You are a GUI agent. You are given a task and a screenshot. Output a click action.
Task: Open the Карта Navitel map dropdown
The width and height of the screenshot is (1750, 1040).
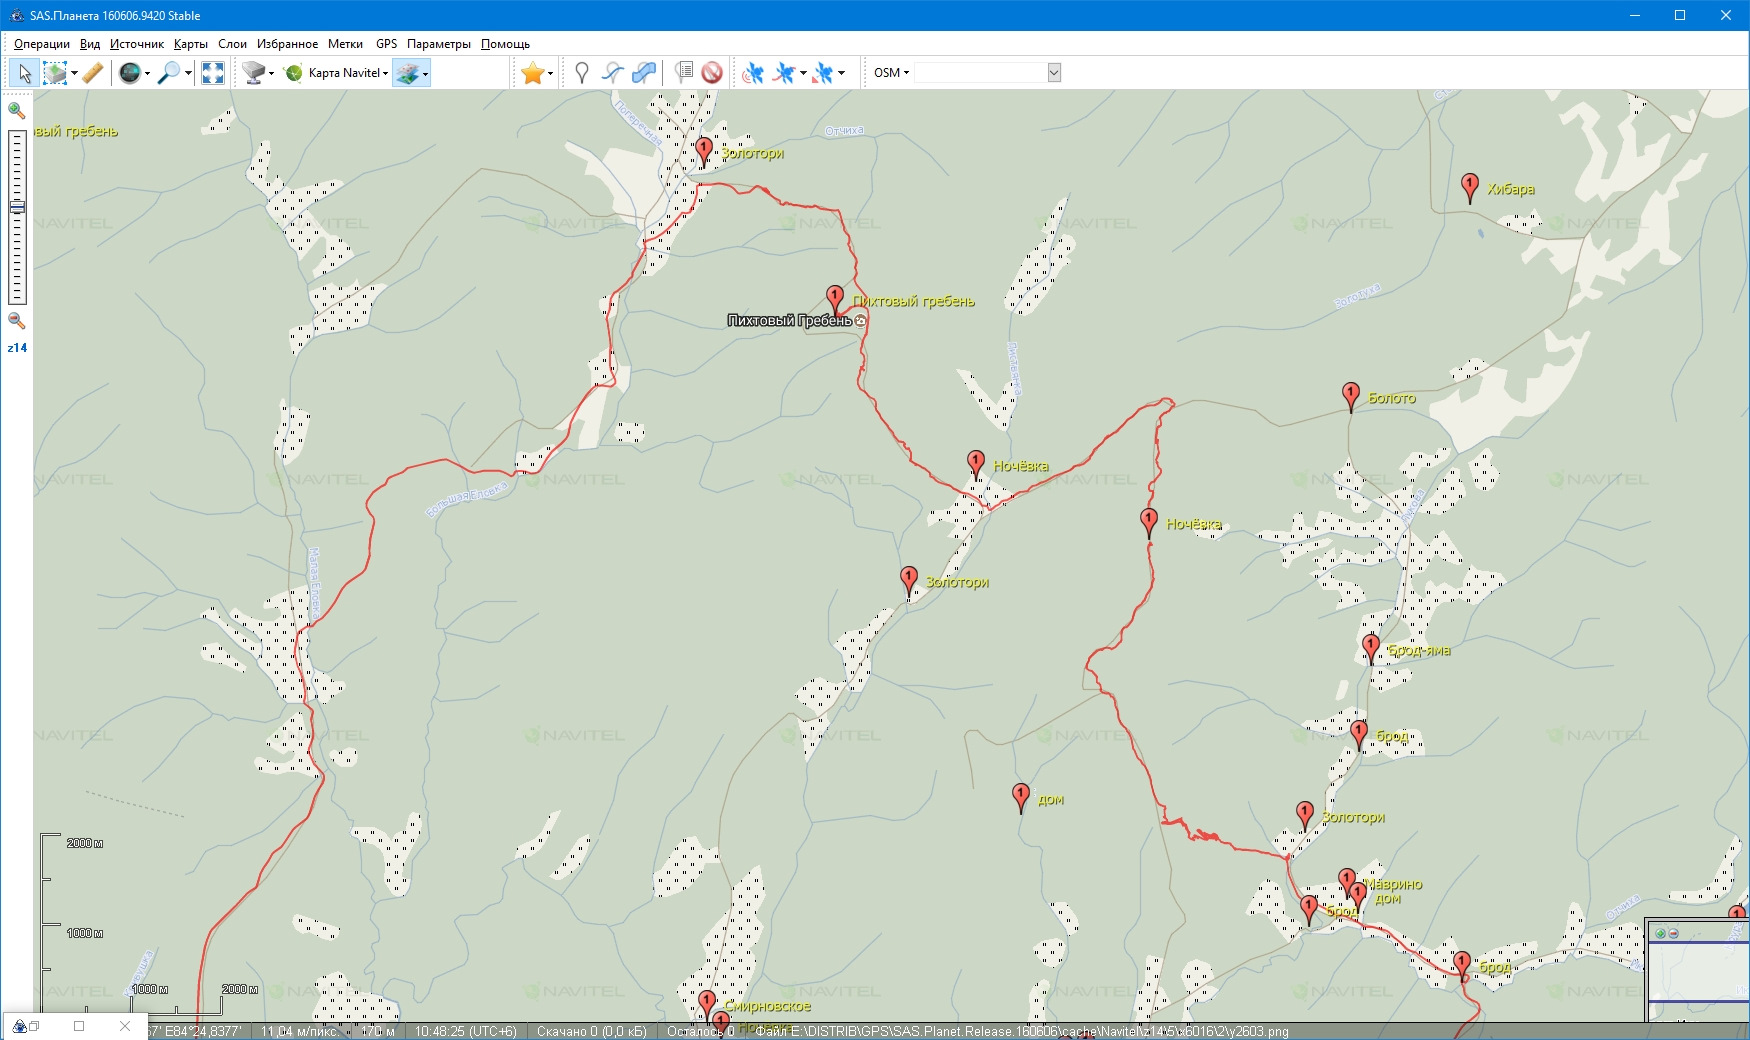coord(348,73)
